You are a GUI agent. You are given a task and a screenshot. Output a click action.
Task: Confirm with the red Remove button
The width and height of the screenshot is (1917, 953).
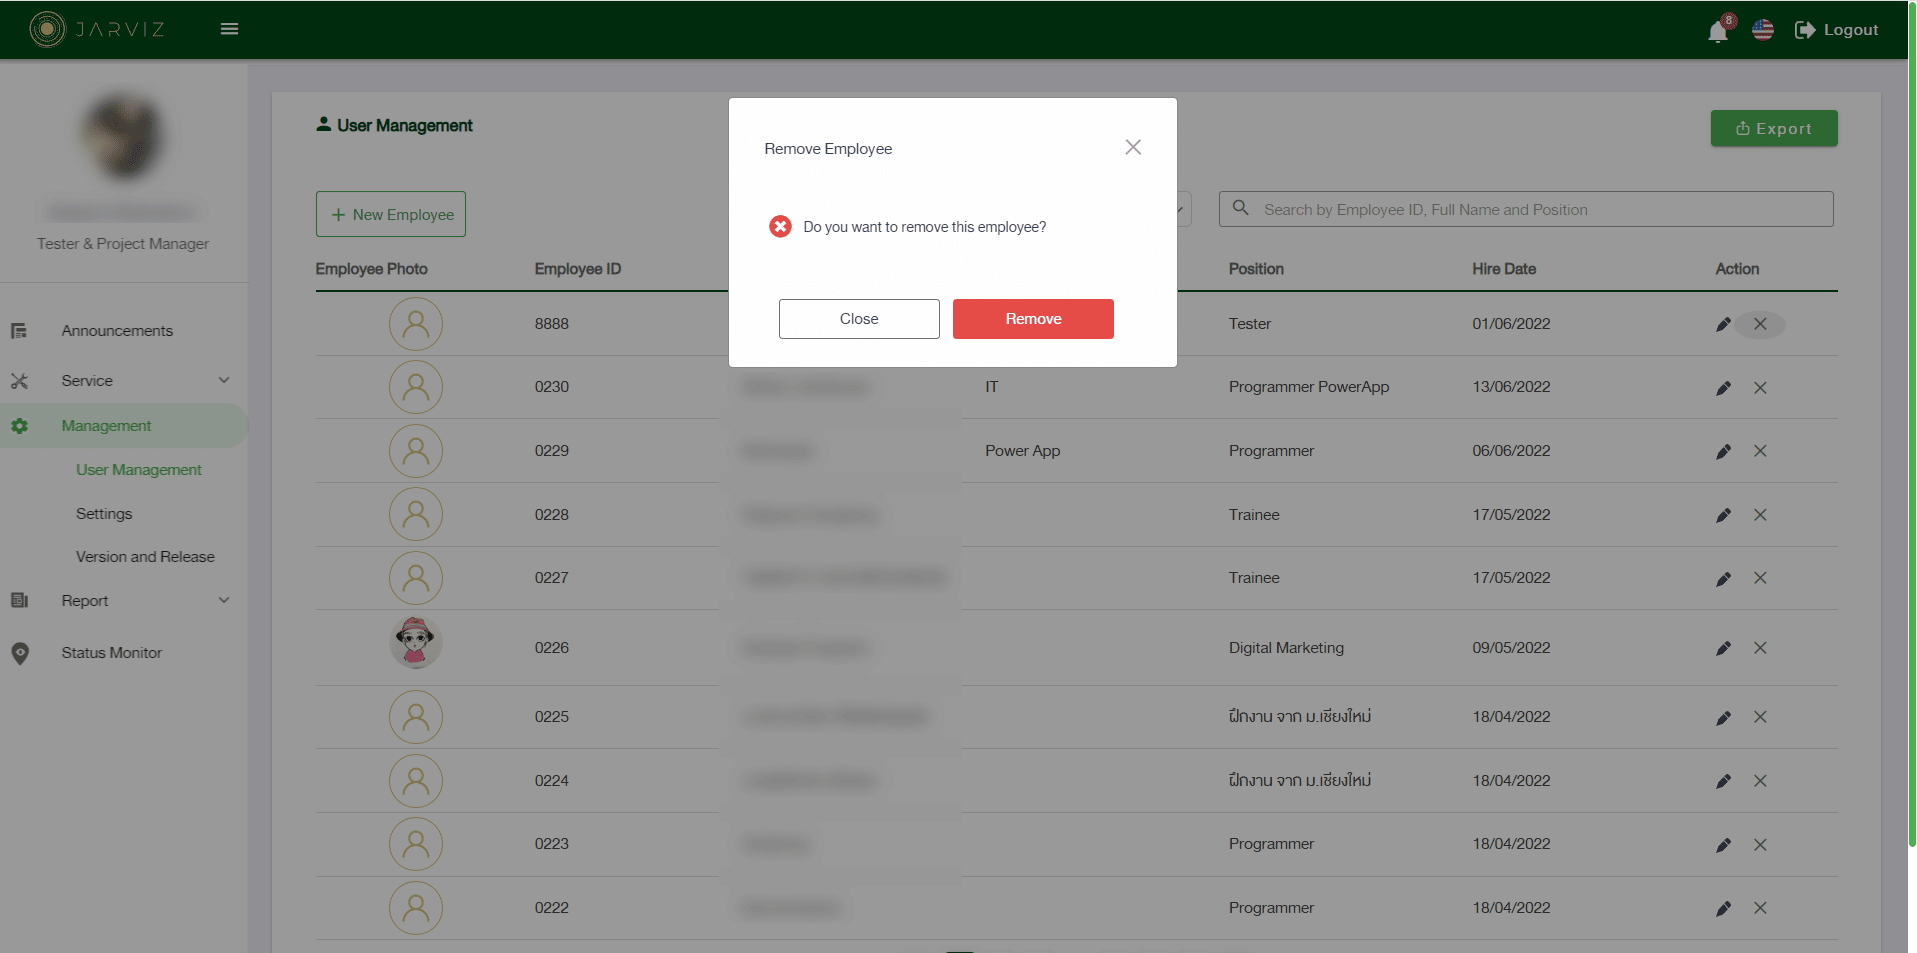coord(1032,319)
